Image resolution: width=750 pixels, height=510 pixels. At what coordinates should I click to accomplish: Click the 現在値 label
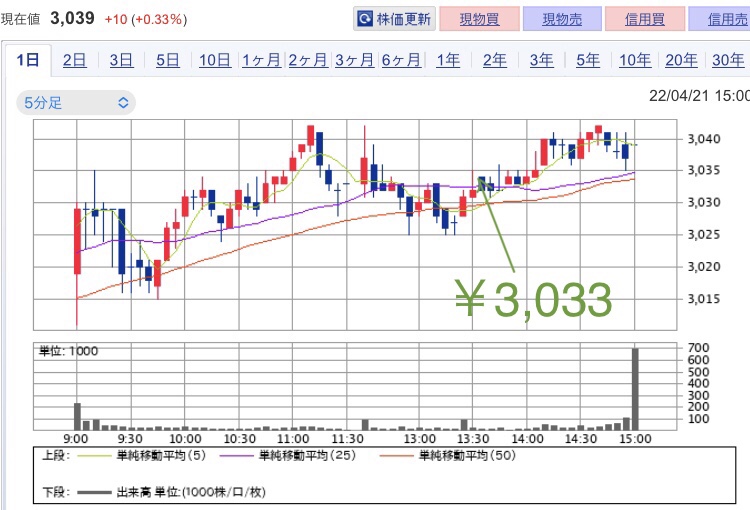(20, 19)
